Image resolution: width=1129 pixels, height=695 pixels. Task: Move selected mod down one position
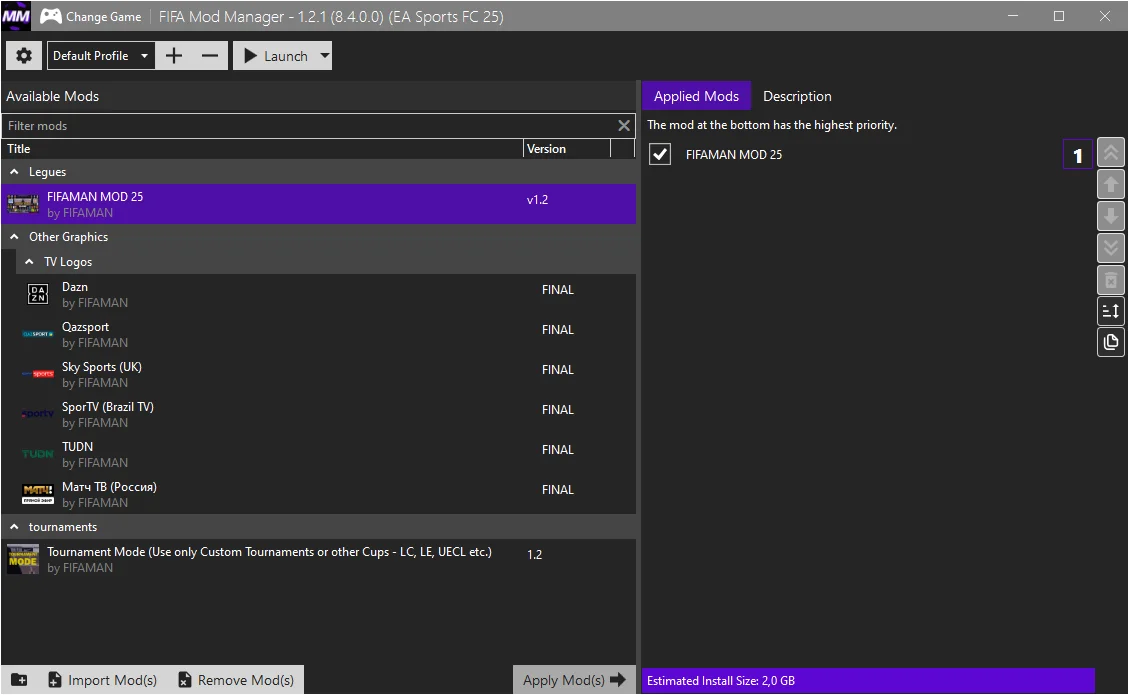click(1110, 216)
